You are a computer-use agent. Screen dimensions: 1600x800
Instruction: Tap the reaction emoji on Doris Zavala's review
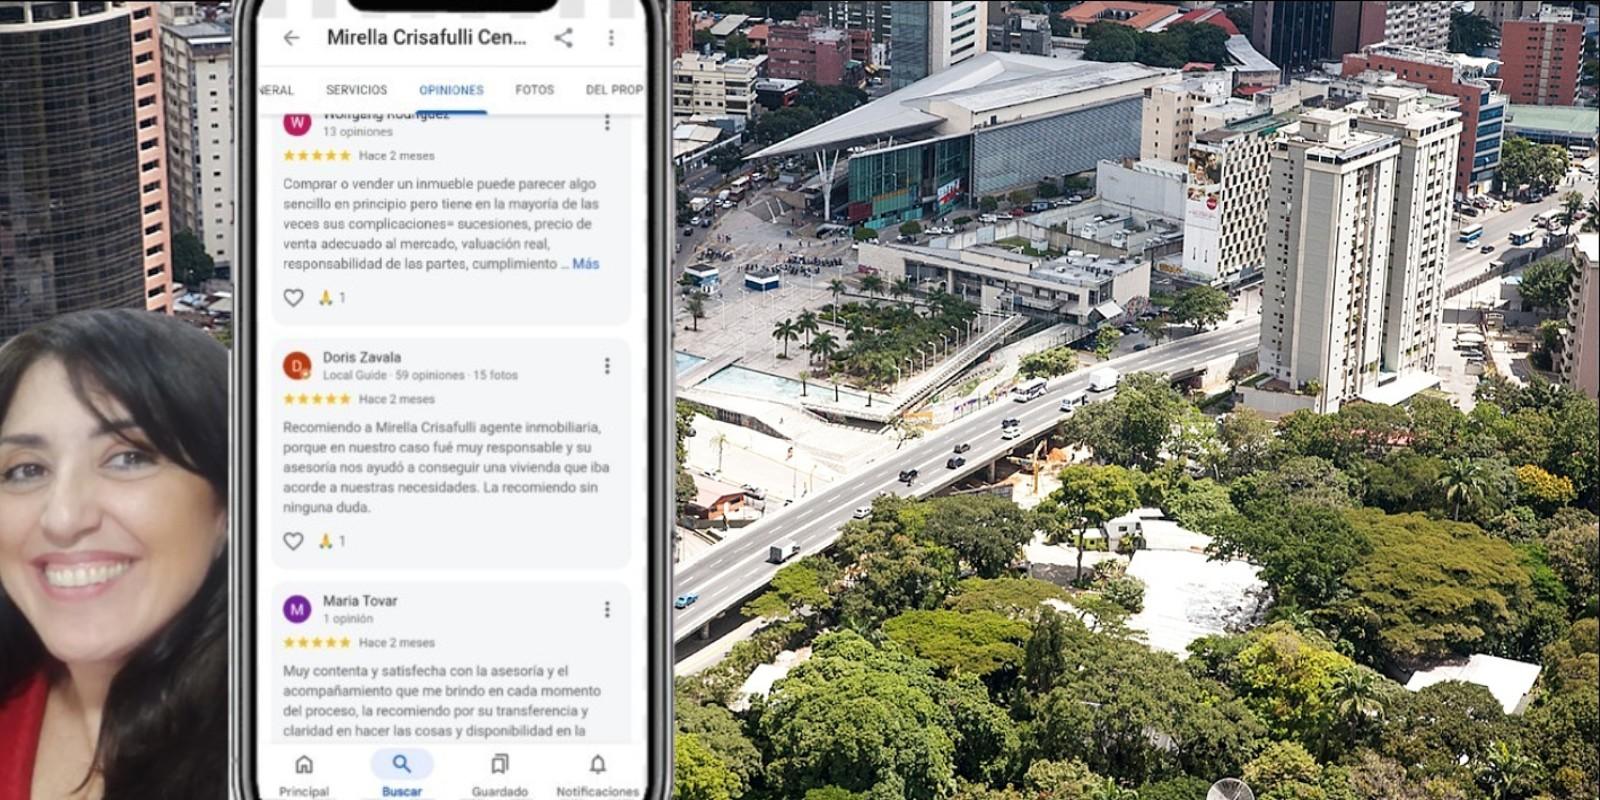pyautogui.click(x=326, y=541)
